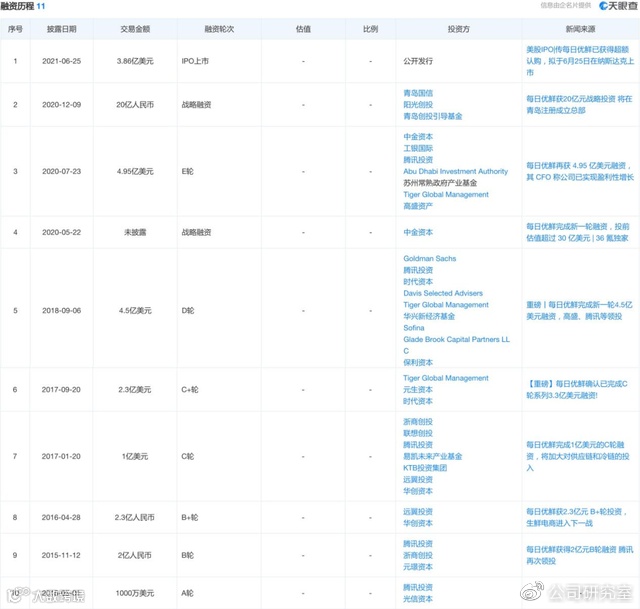Open the 工银国际 investor link

tap(418, 148)
